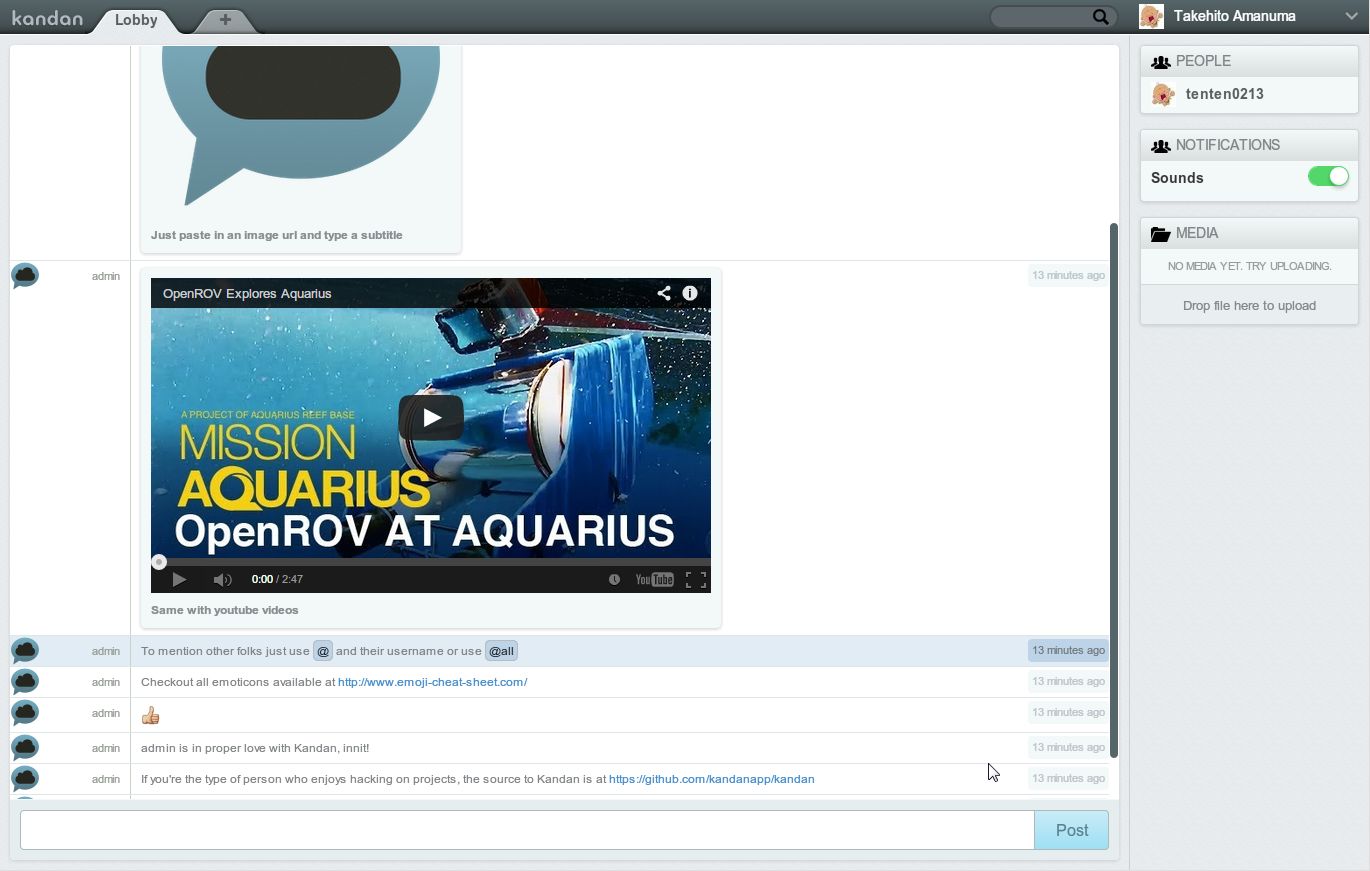Click the Drop file here to upload area
The width and height of the screenshot is (1370, 871).
[1249, 306]
